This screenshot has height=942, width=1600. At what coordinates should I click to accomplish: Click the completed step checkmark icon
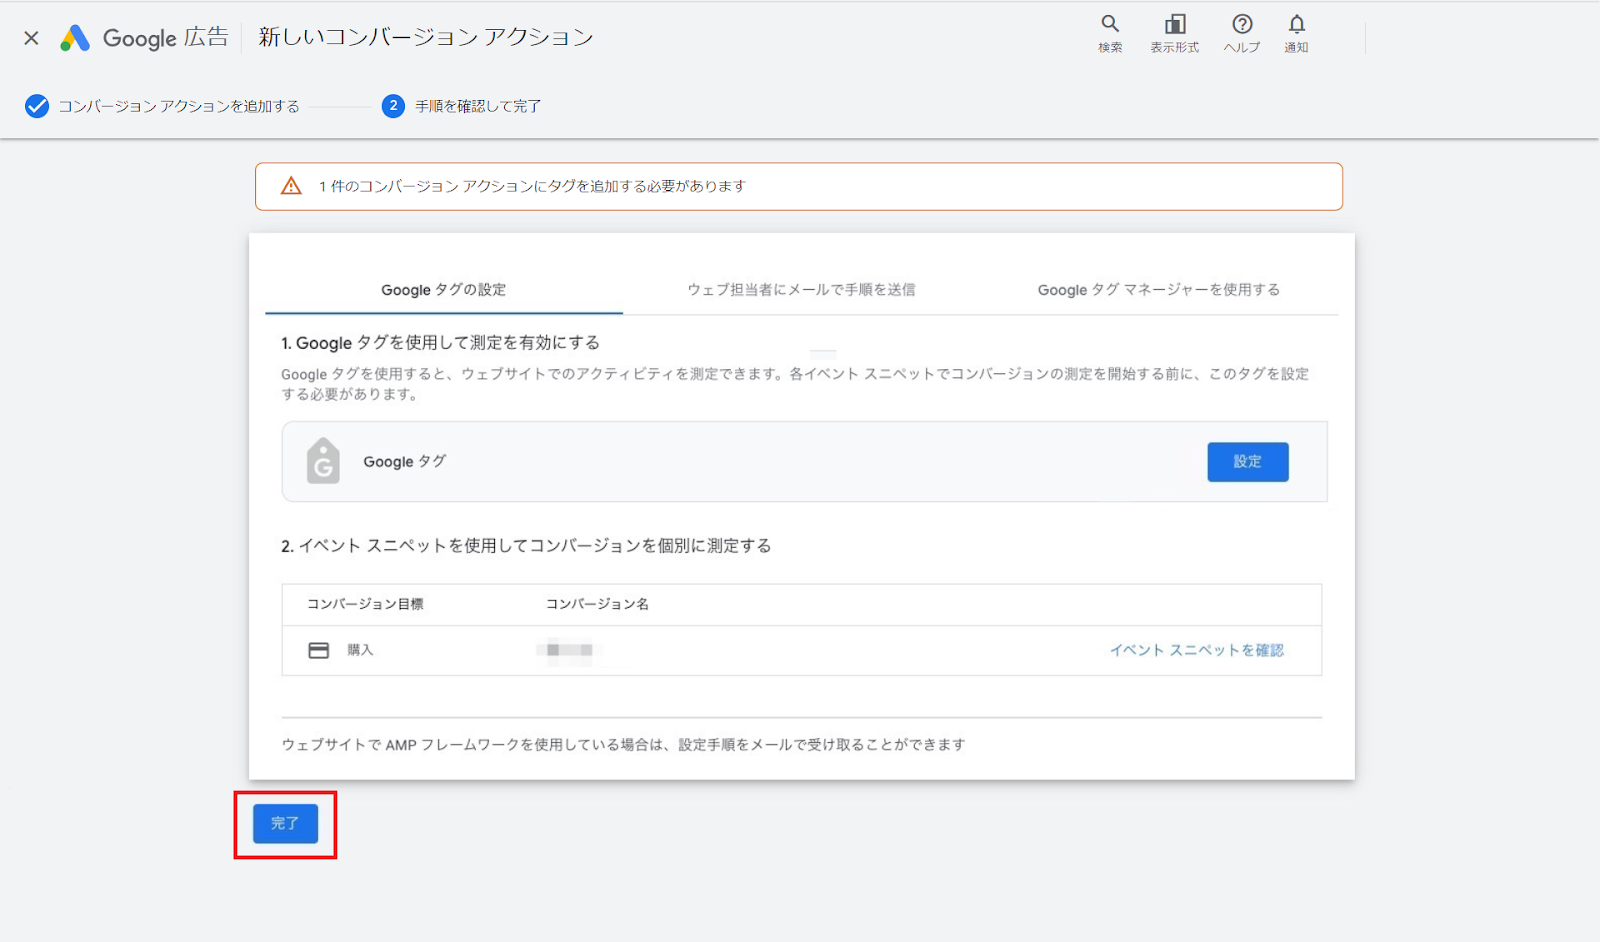click(x=37, y=106)
